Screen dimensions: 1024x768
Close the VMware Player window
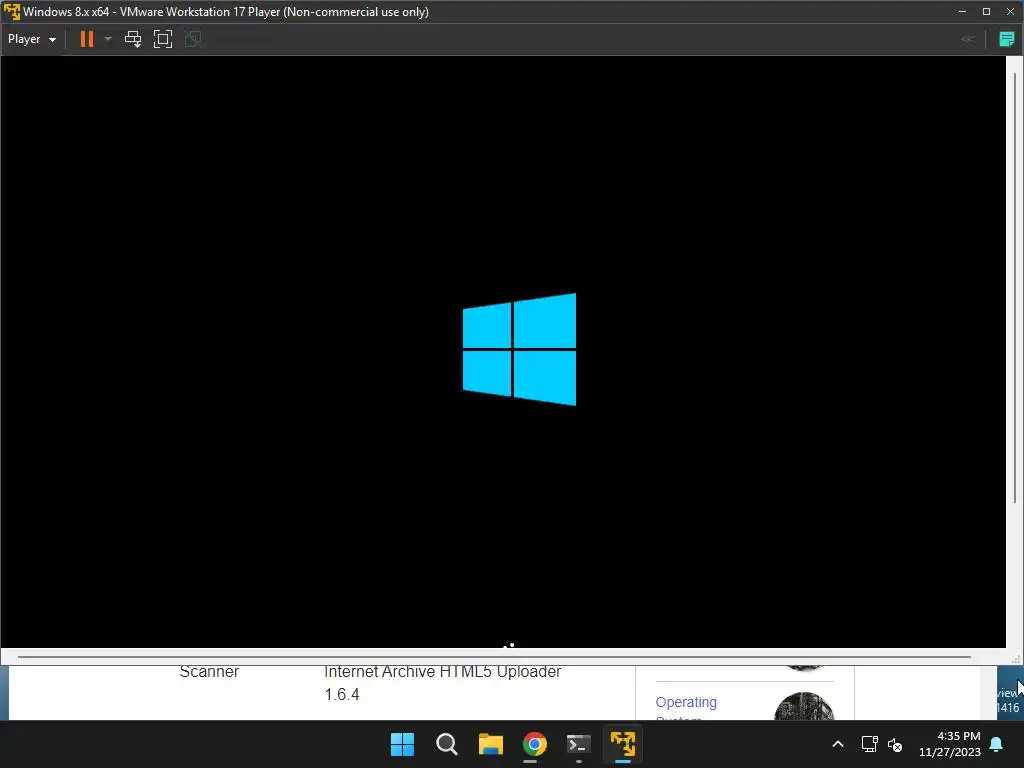pos(1010,12)
